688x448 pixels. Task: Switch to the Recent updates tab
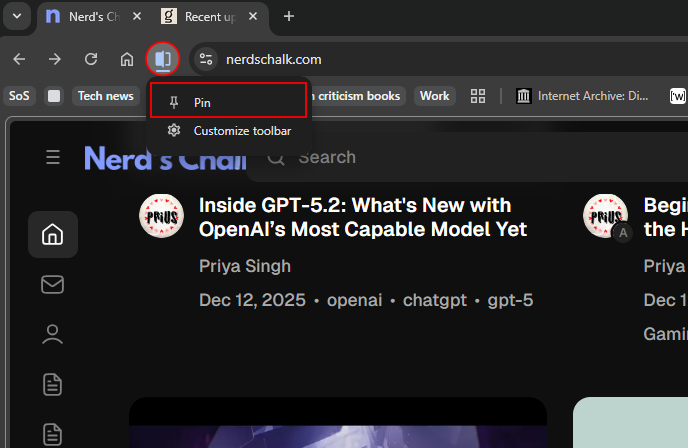tap(210, 16)
